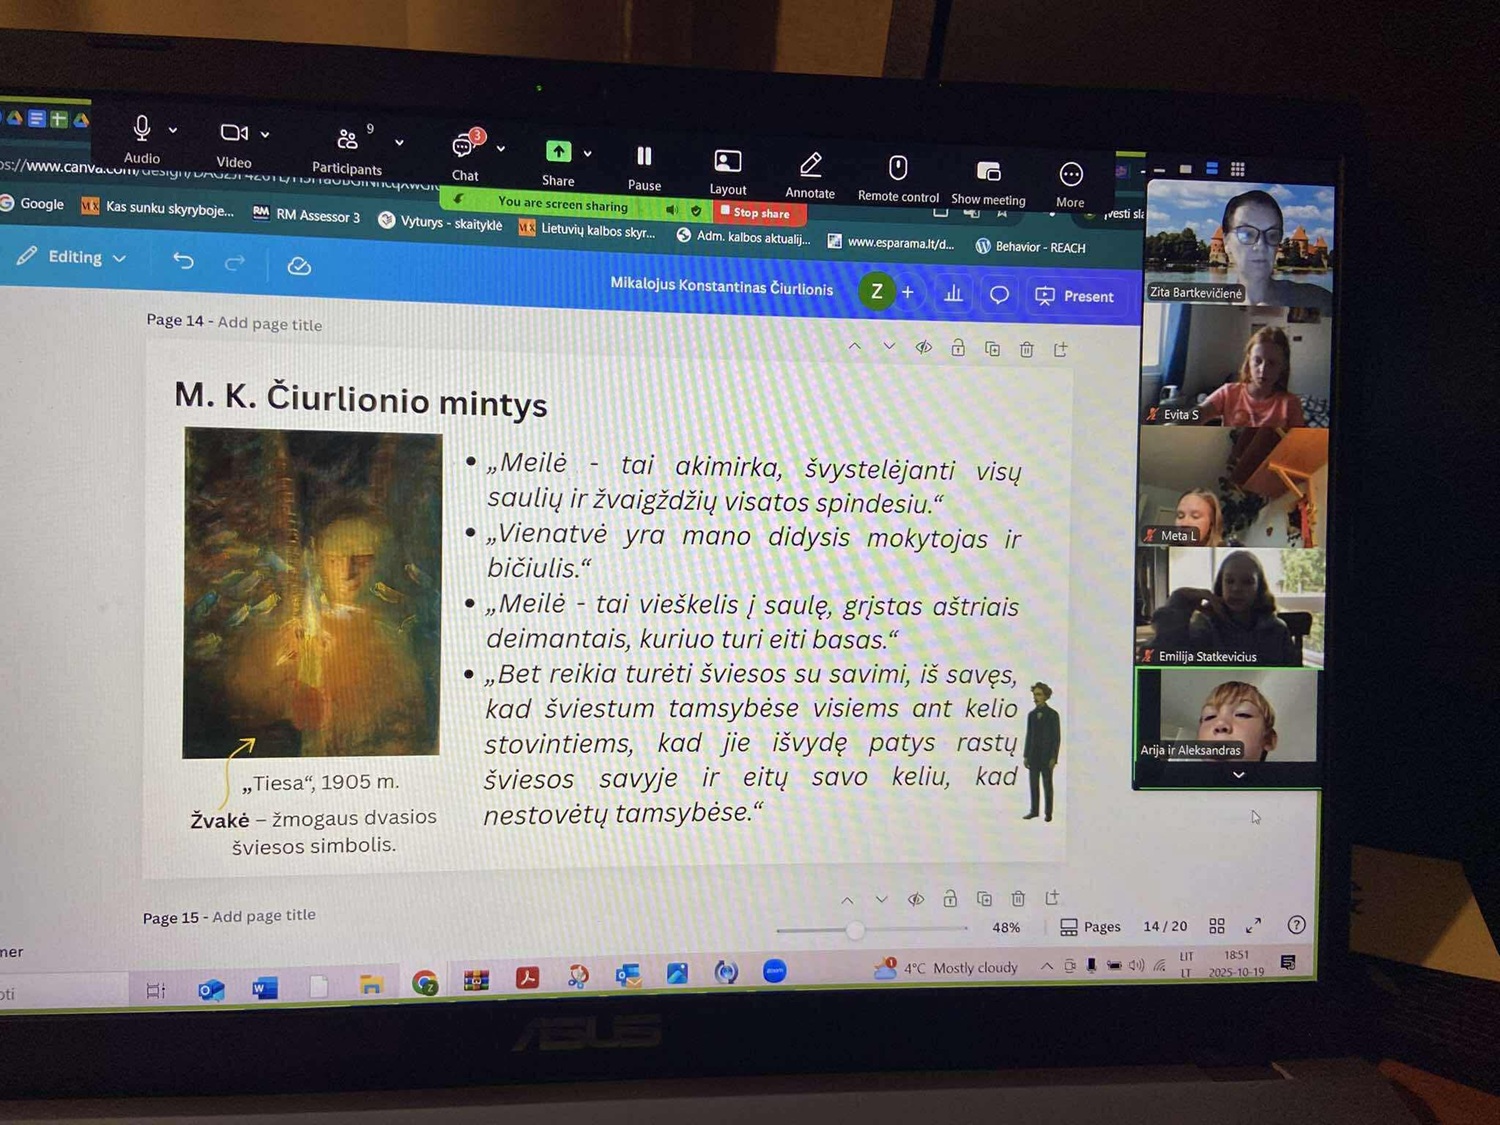
Task: Enter fullscreen with the expand arrows icon
Action: coord(1253,925)
